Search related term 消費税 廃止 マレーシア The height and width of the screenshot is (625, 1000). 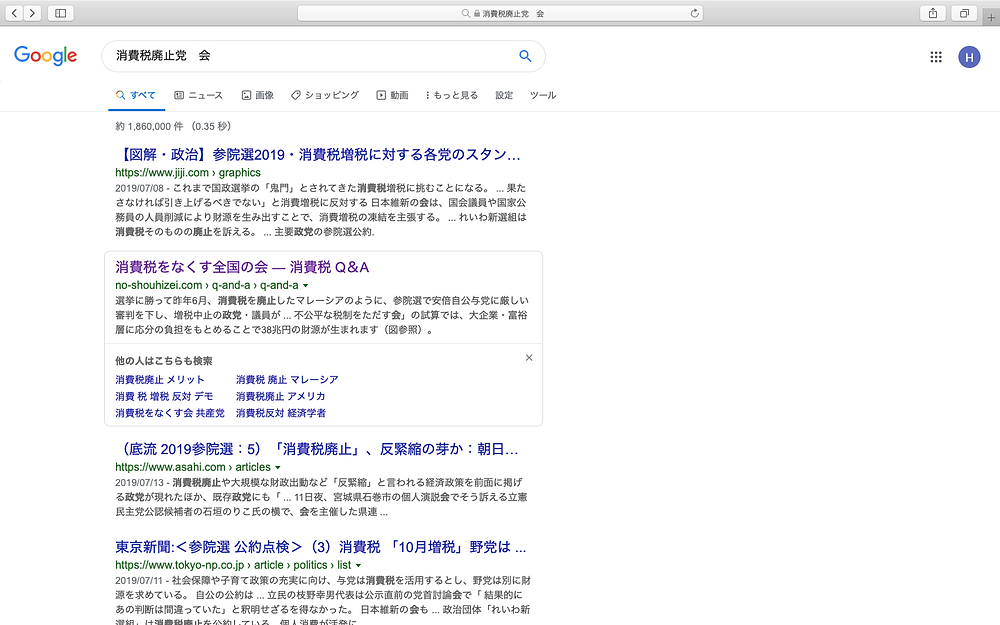tap(287, 379)
